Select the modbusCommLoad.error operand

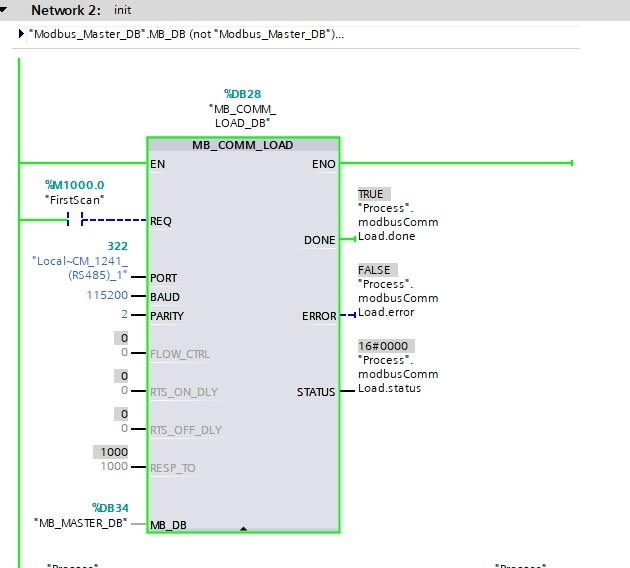398,298
